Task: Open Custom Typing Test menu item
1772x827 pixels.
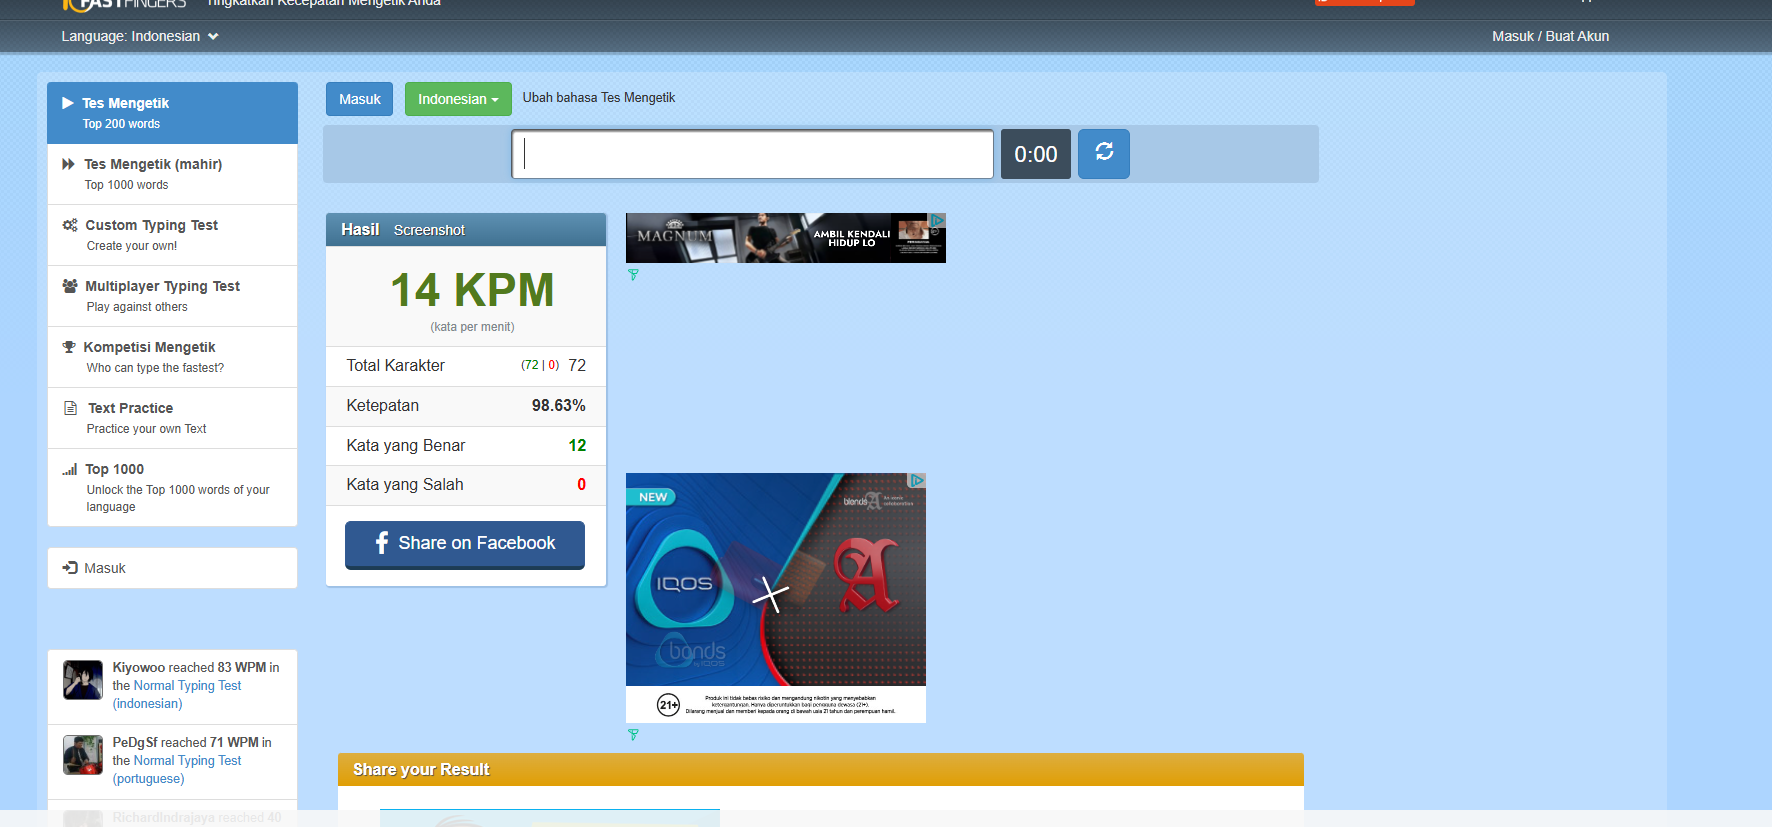Action: pos(172,235)
